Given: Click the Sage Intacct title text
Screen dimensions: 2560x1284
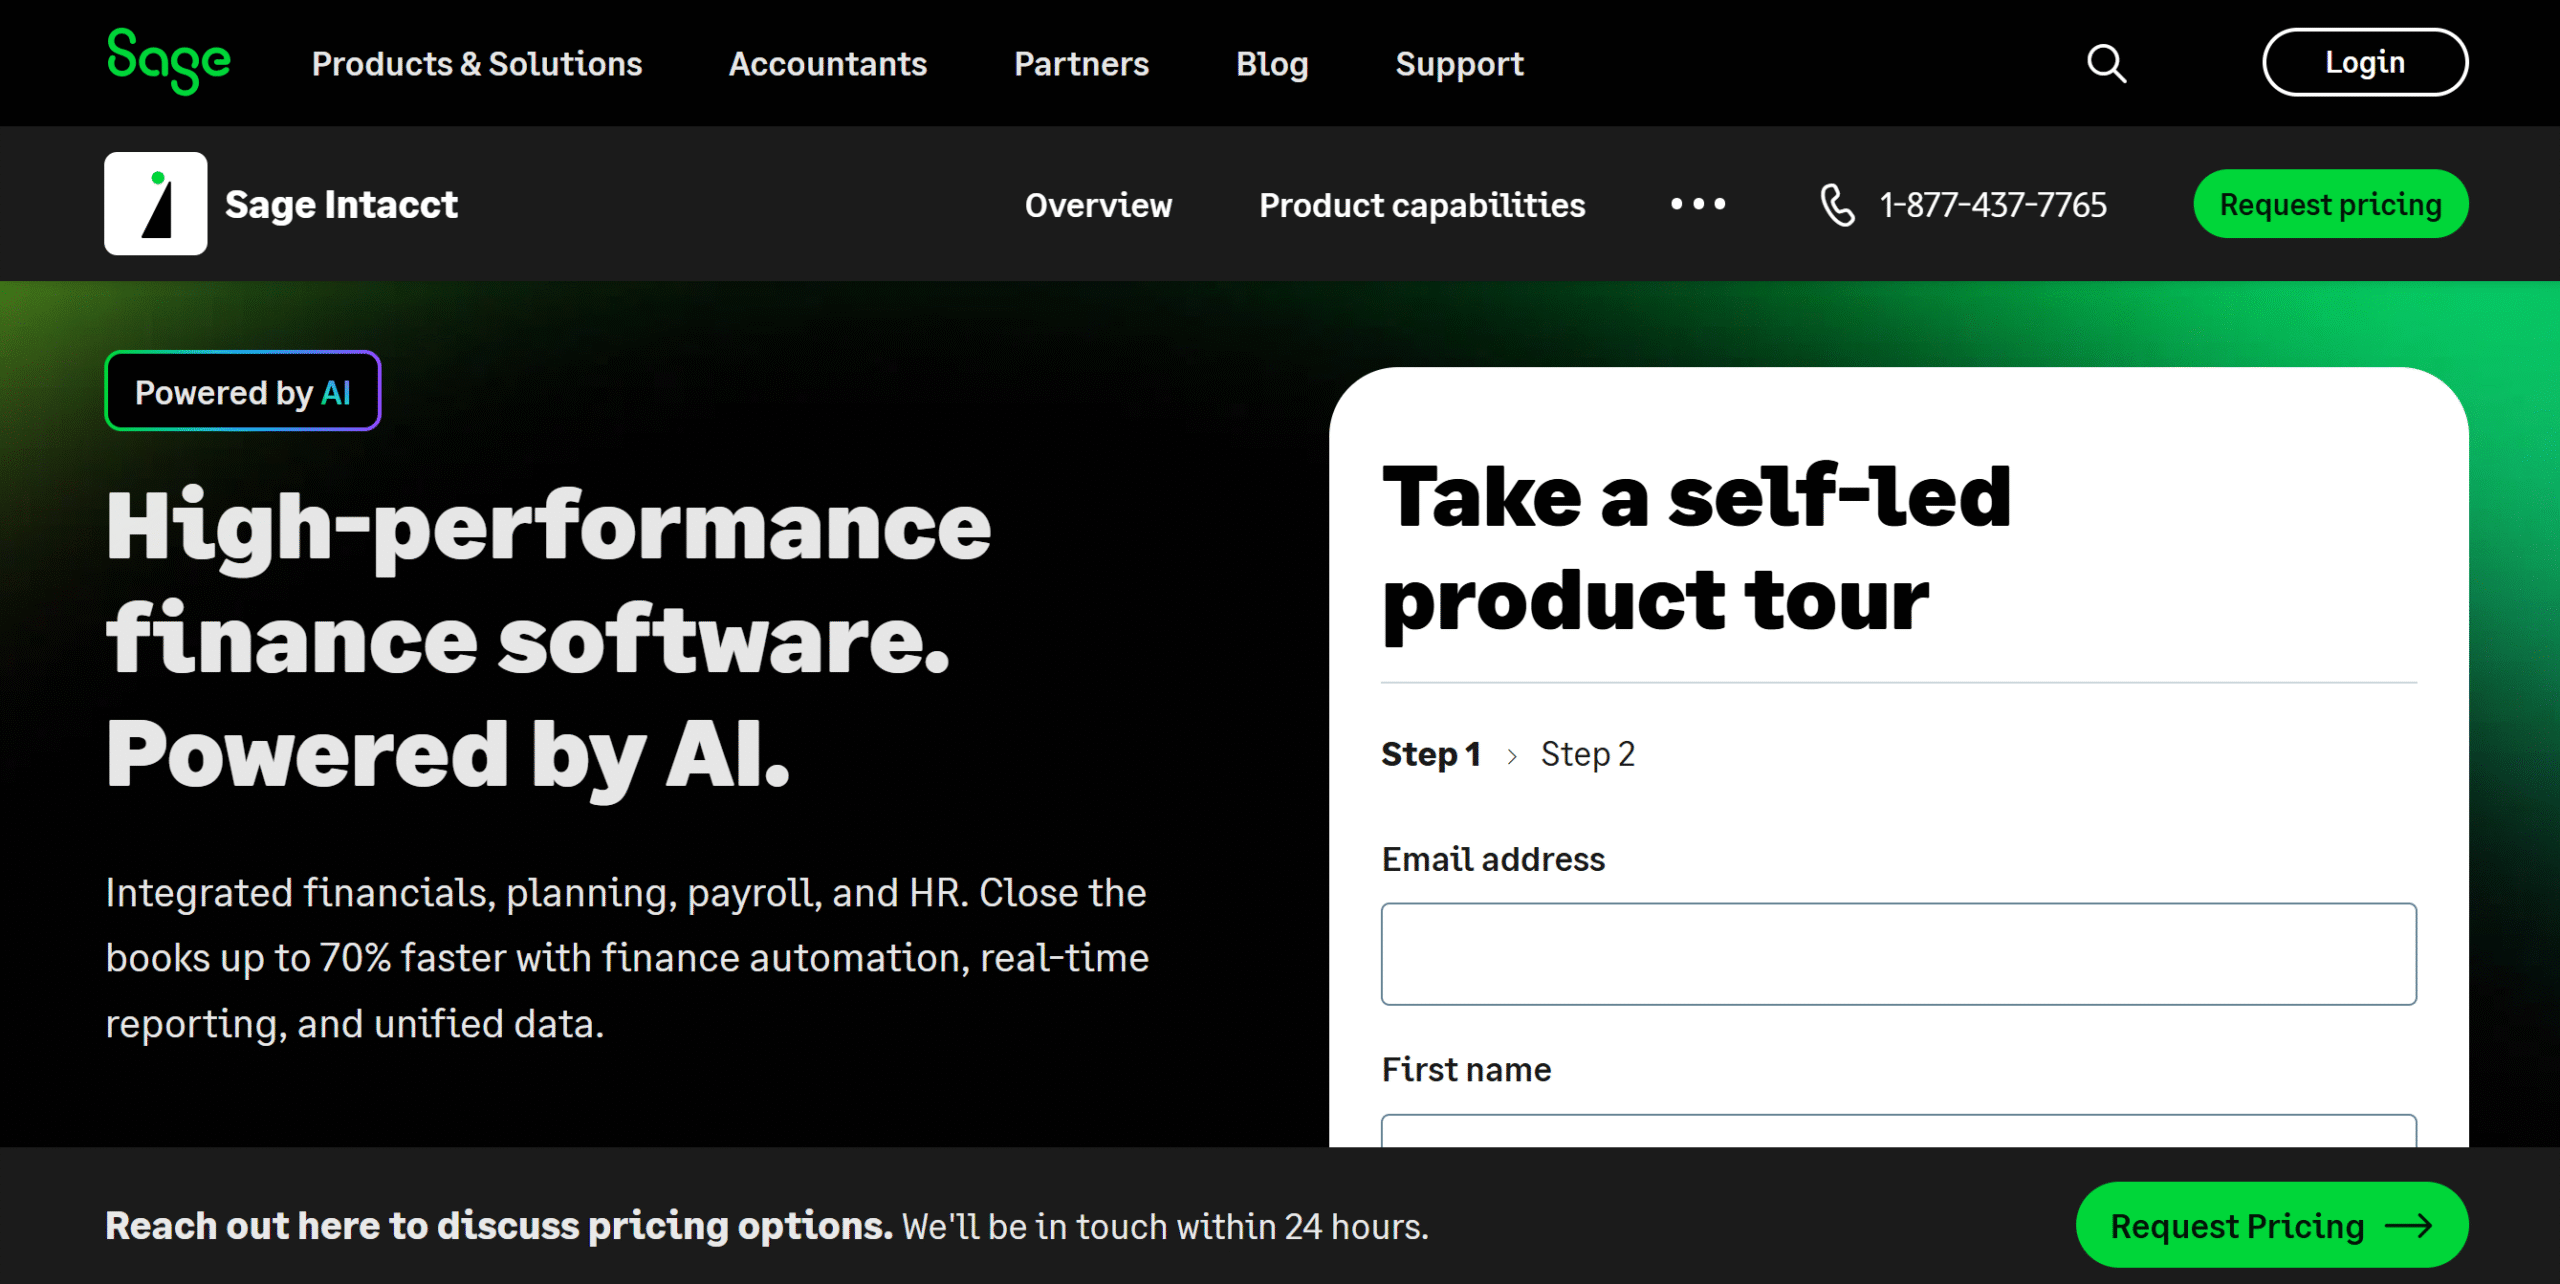Looking at the screenshot, I should [x=341, y=204].
